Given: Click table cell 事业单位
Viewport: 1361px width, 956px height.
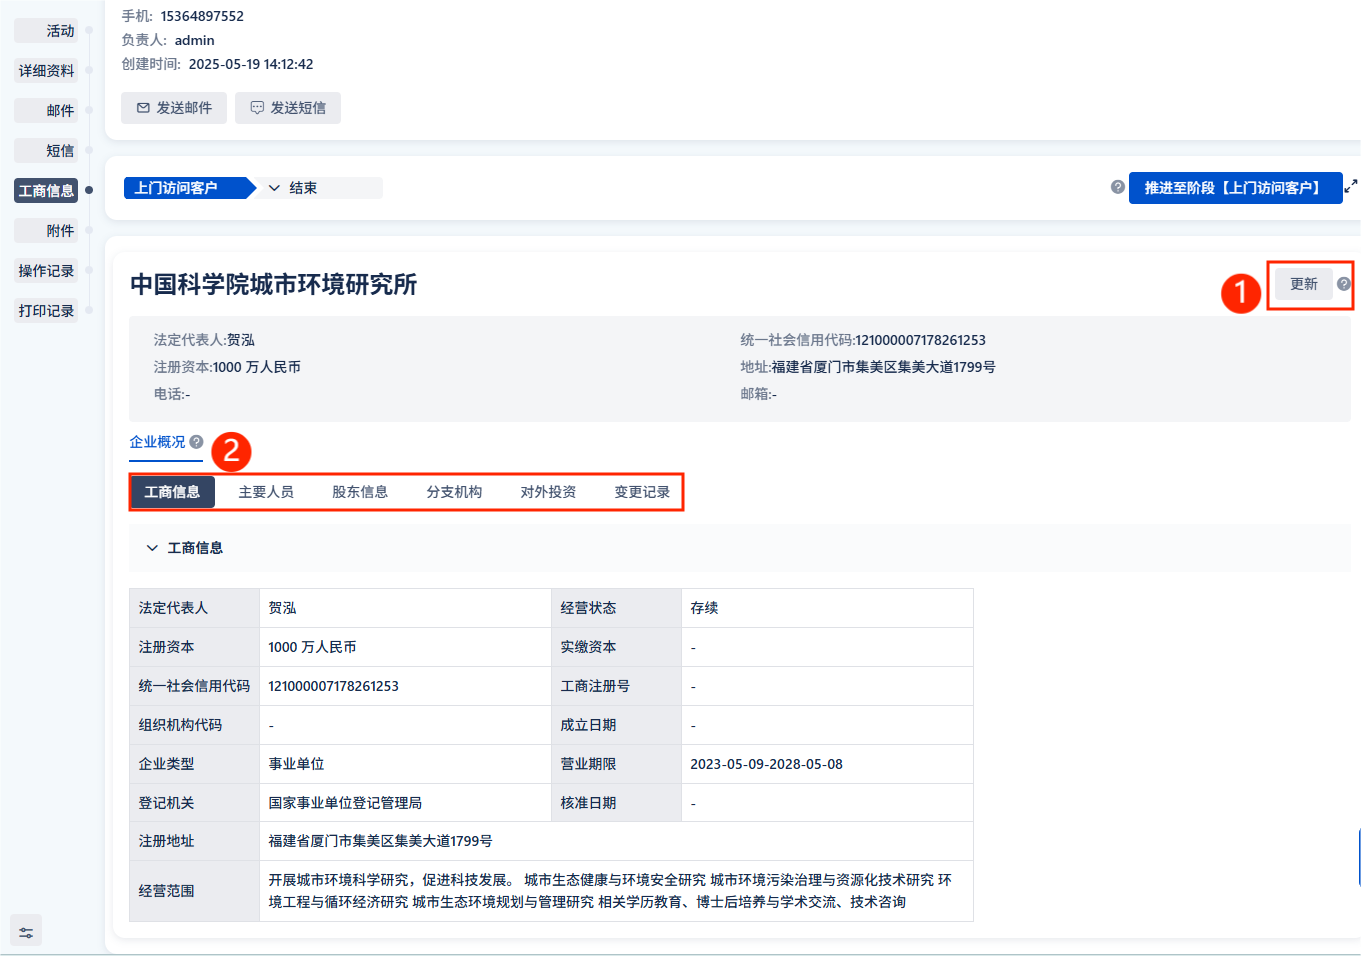Looking at the screenshot, I should [x=405, y=764].
